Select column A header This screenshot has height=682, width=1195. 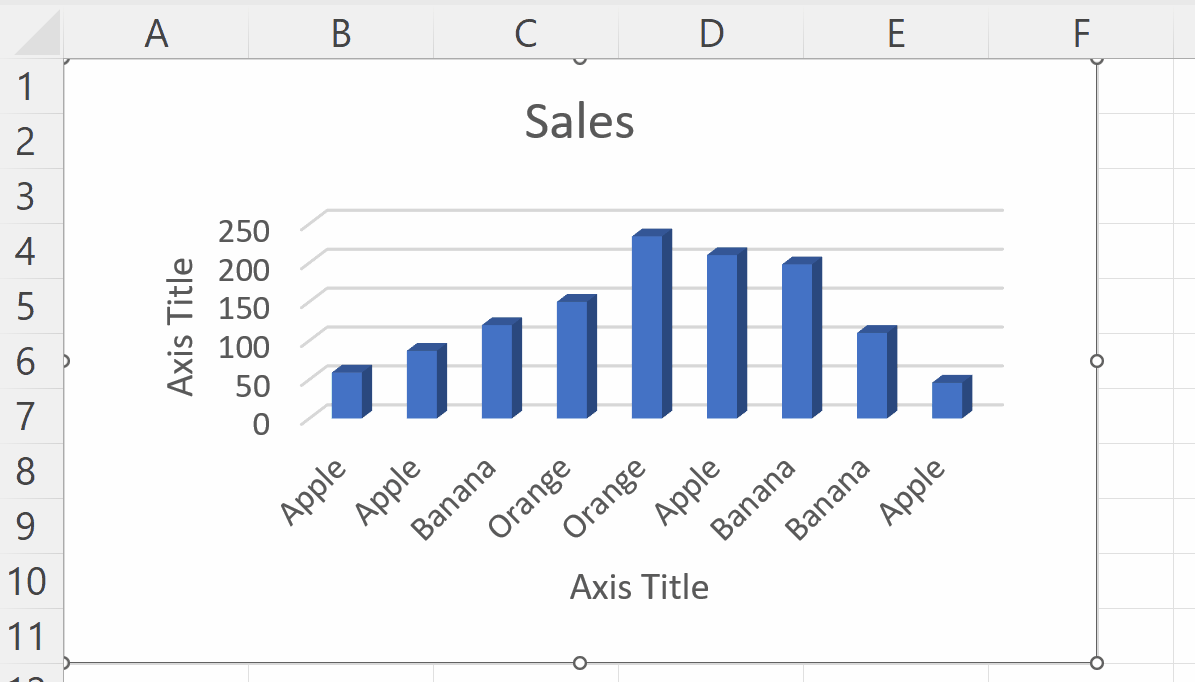click(x=156, y=33)
